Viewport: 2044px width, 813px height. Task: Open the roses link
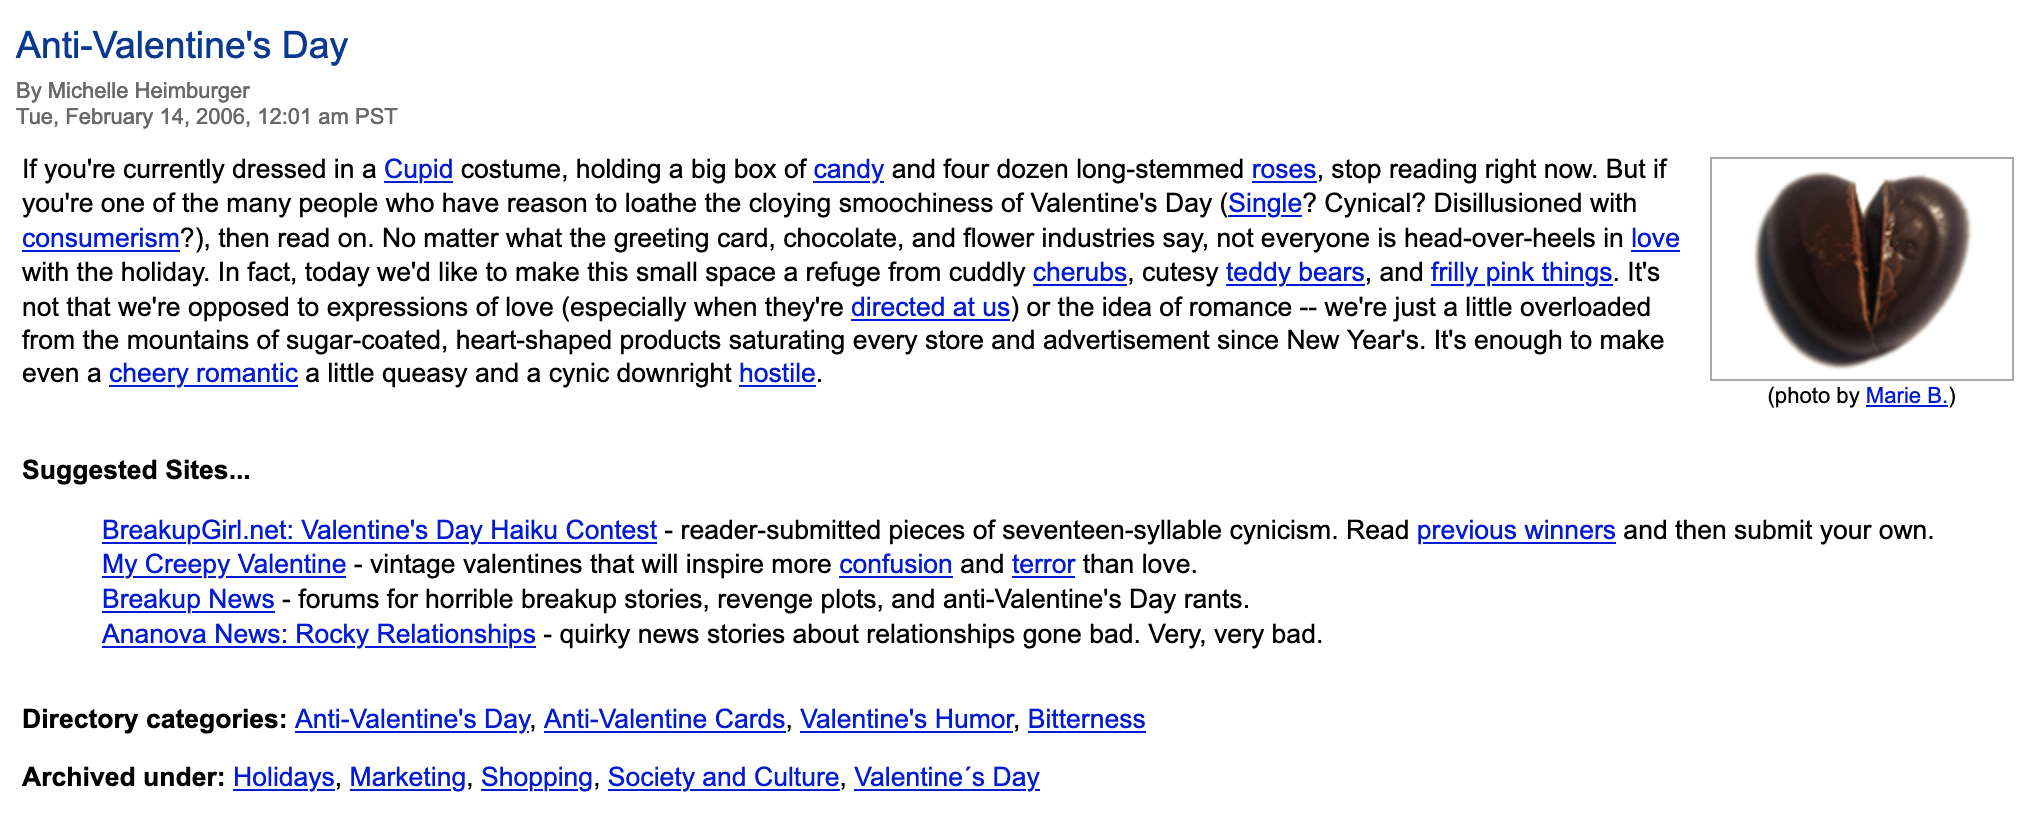tap(1283, 169)
